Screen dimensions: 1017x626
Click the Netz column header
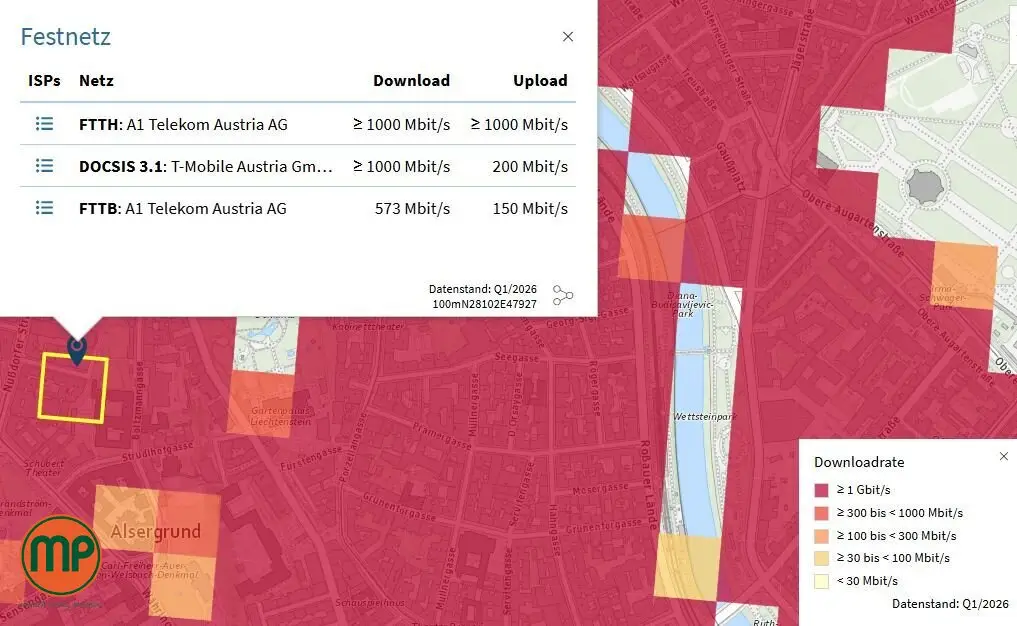[96, 80]
